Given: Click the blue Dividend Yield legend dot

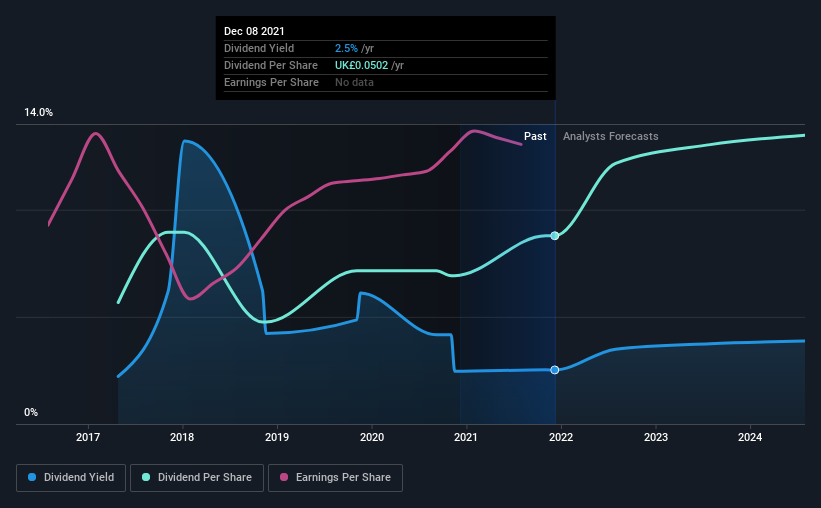Looking at the screenshot, I should pos(32,477).
